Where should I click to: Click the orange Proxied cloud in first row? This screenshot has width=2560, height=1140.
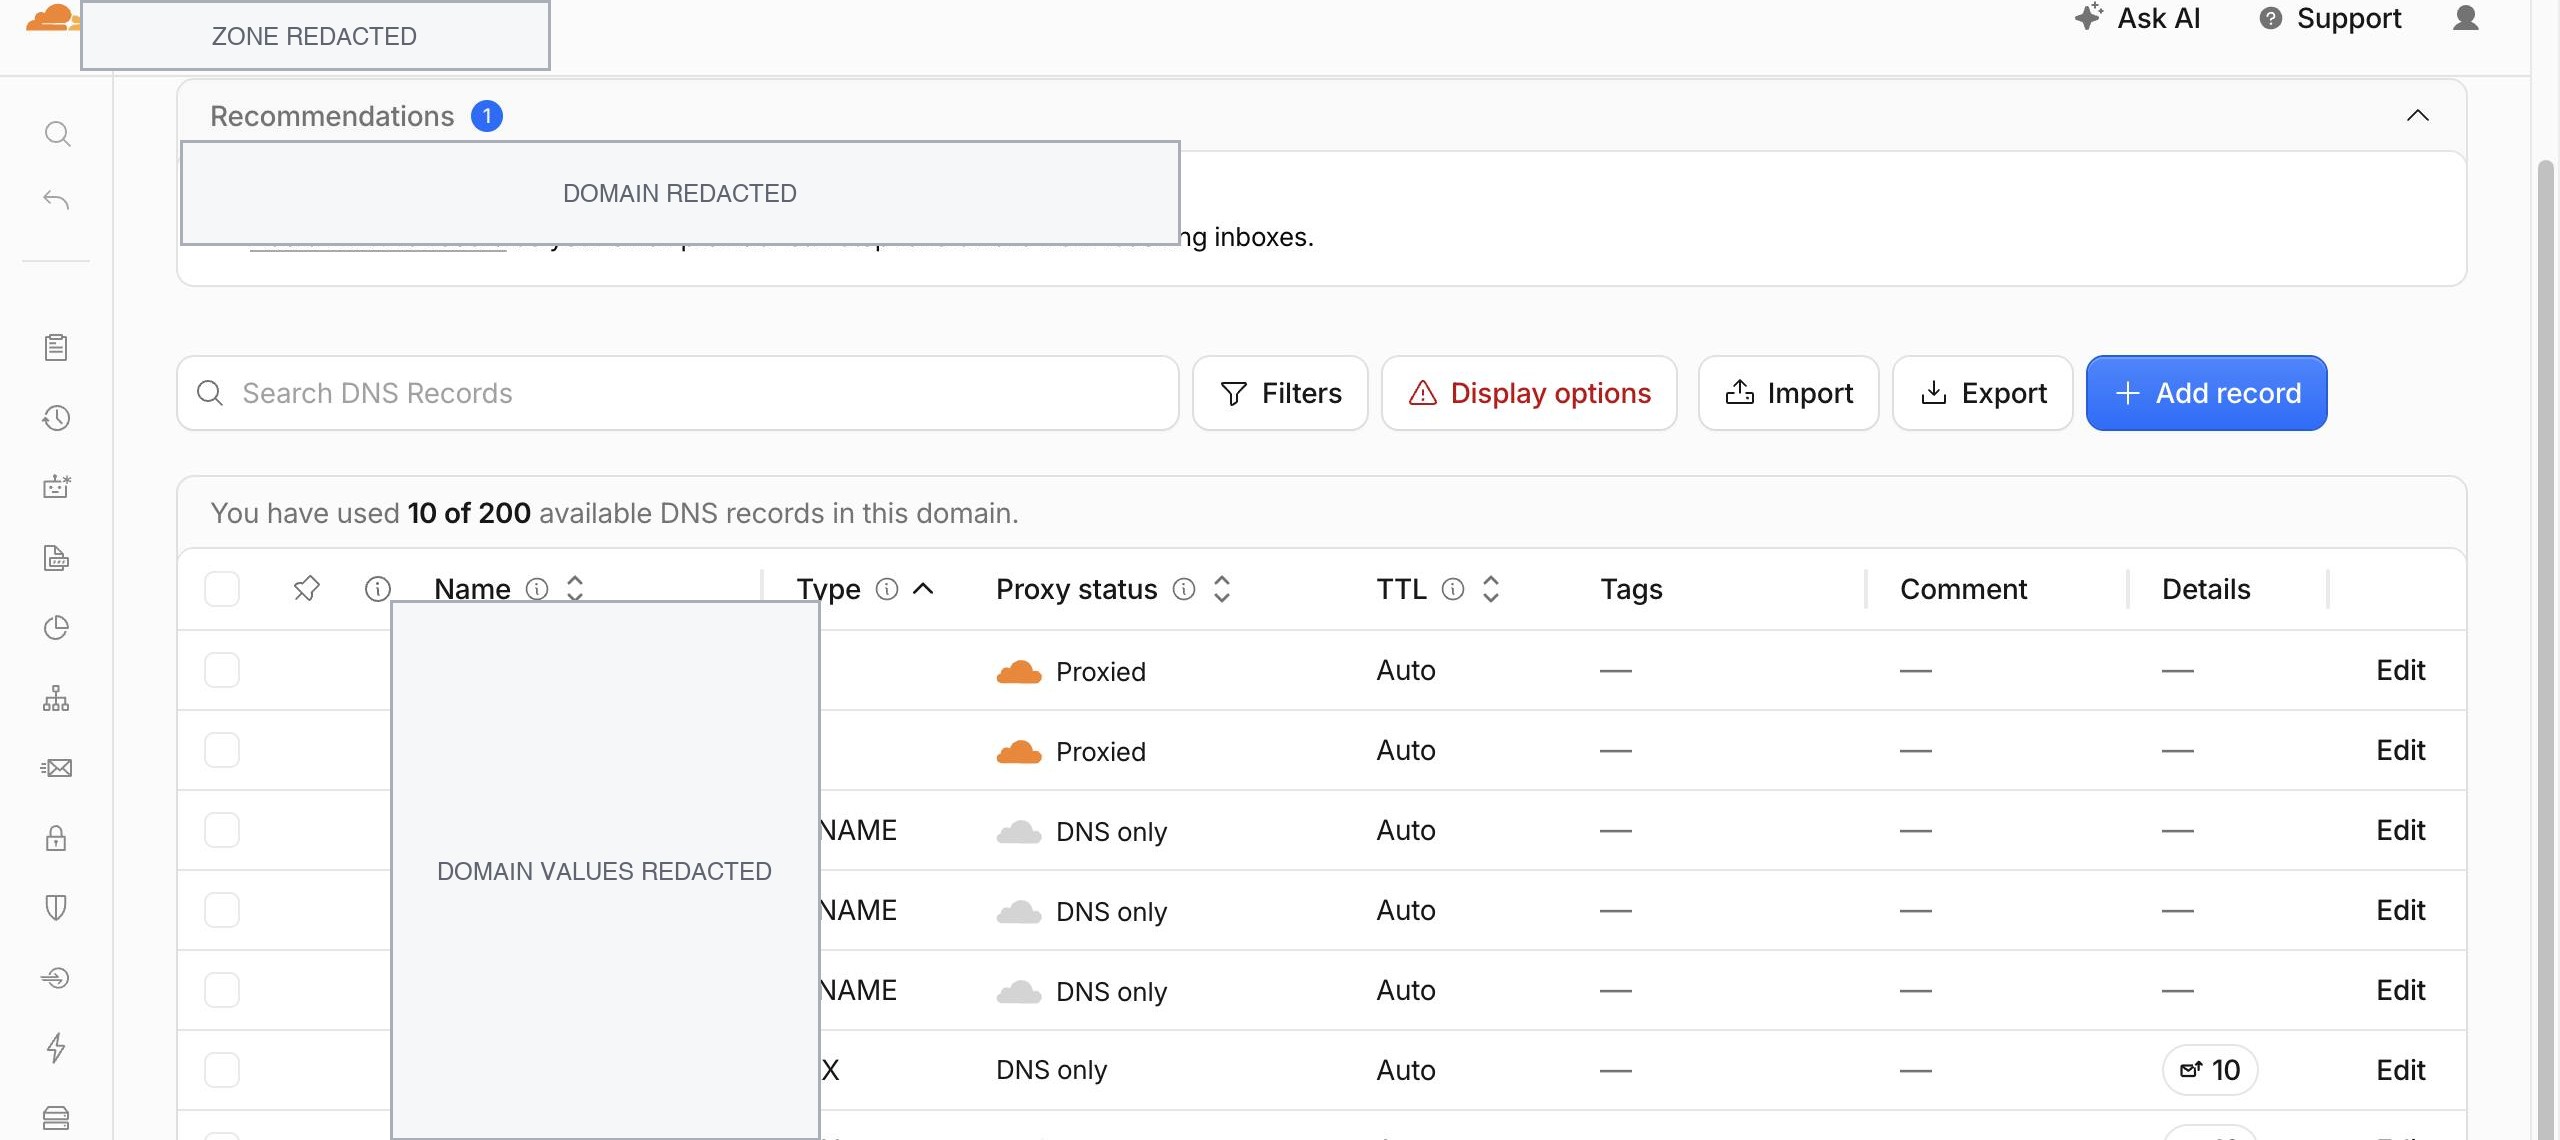[1019, 671]
